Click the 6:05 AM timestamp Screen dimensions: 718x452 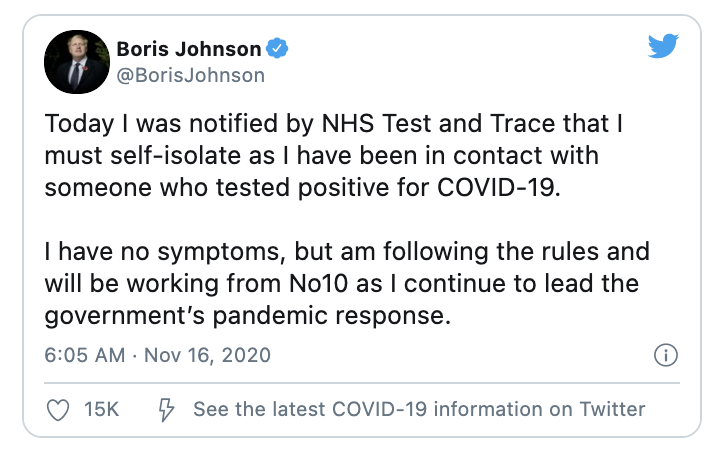(x=83, y=355)
